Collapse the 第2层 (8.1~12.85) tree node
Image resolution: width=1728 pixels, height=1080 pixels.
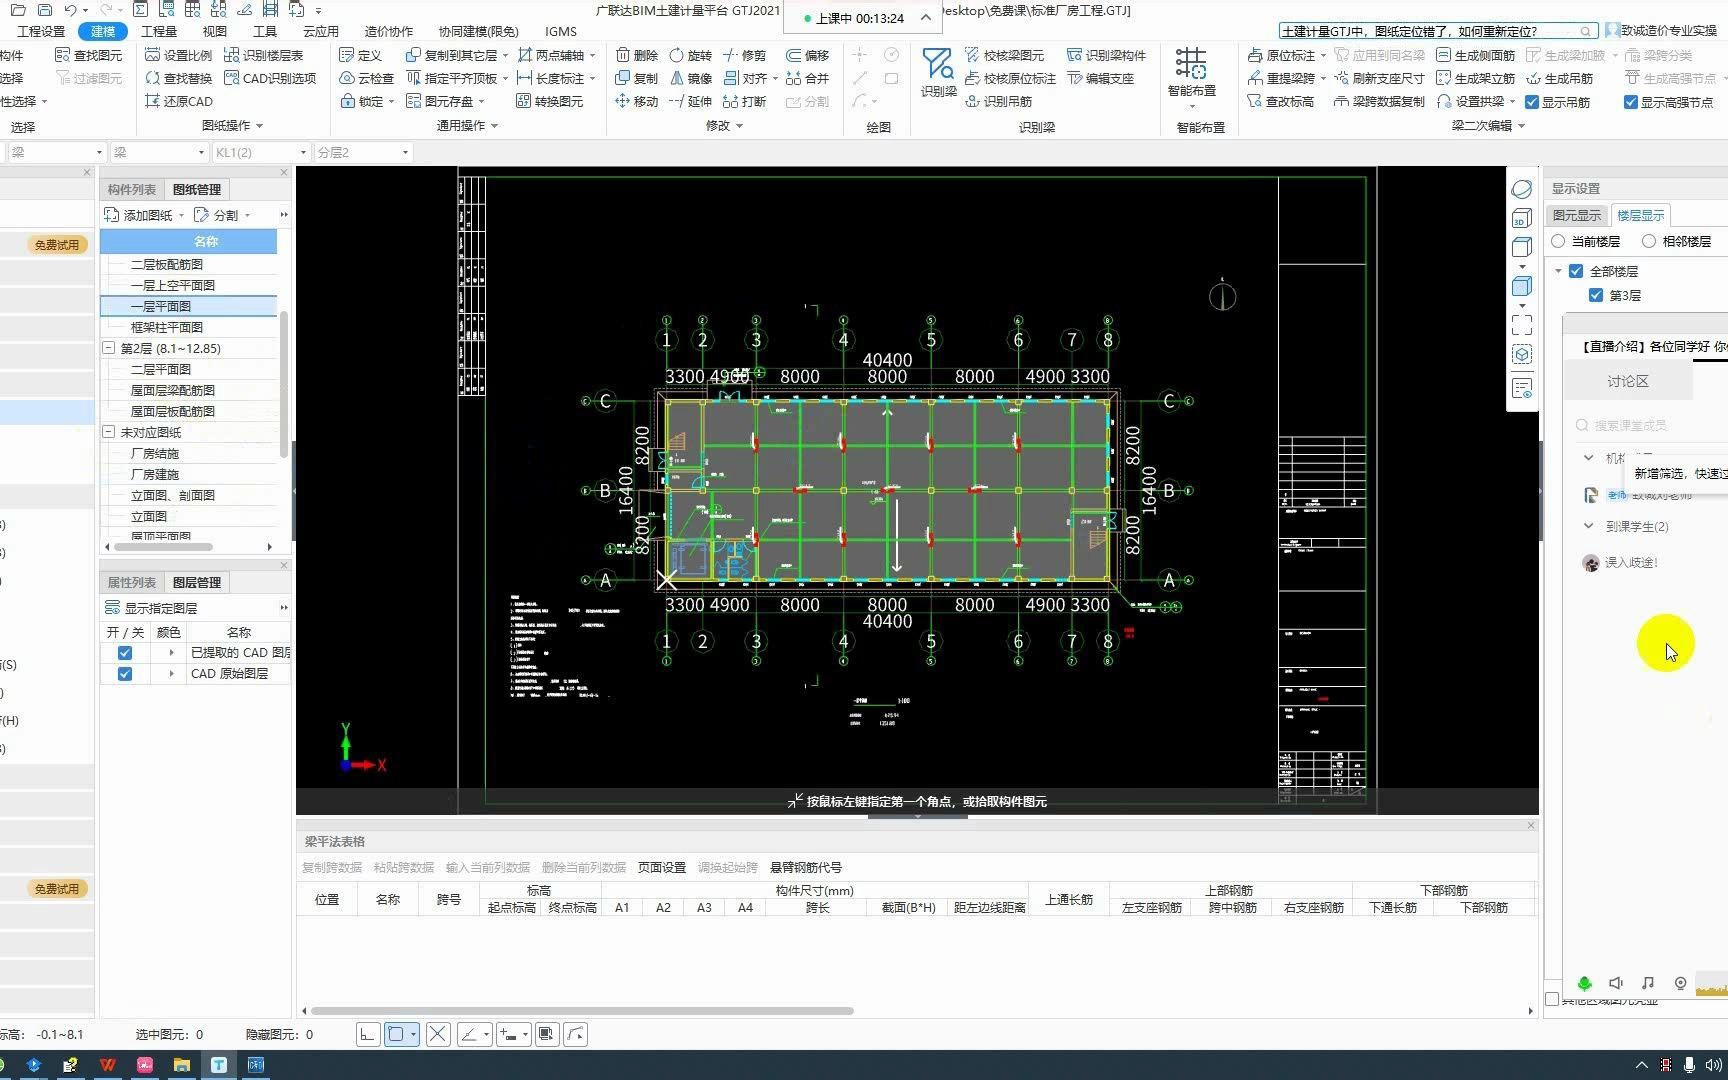109,348
